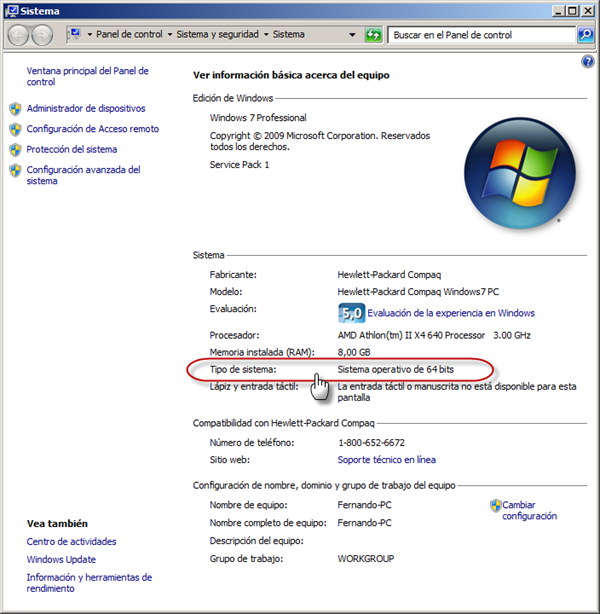Click the Forward navigation arrow button
Viewport: 600px width, 614px height.
pyautogui.click(x=42, y=35)
